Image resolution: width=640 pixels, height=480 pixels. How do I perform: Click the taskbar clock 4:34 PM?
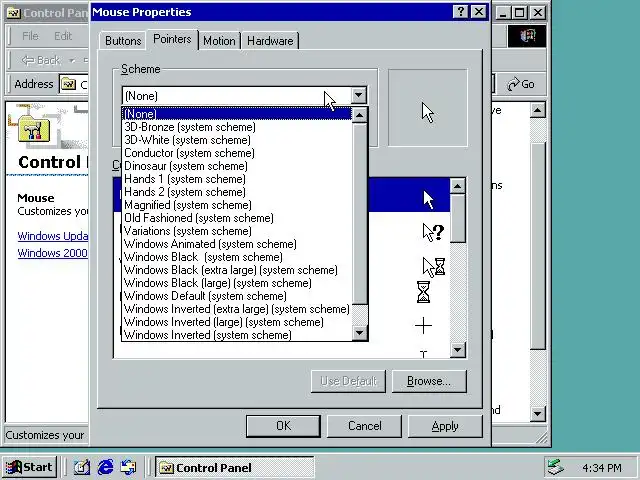tap(602, 468)
